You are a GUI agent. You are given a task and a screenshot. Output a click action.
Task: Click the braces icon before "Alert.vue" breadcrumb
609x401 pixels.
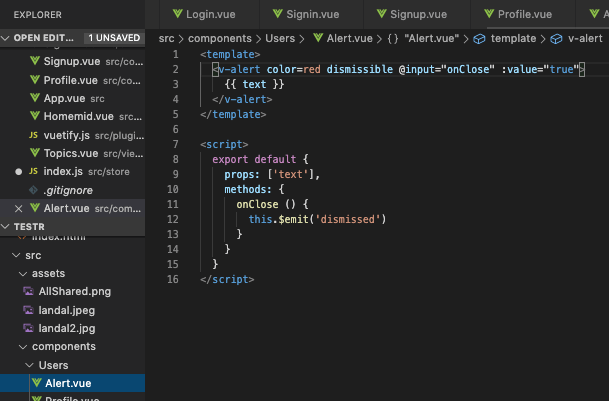point(391,38)
